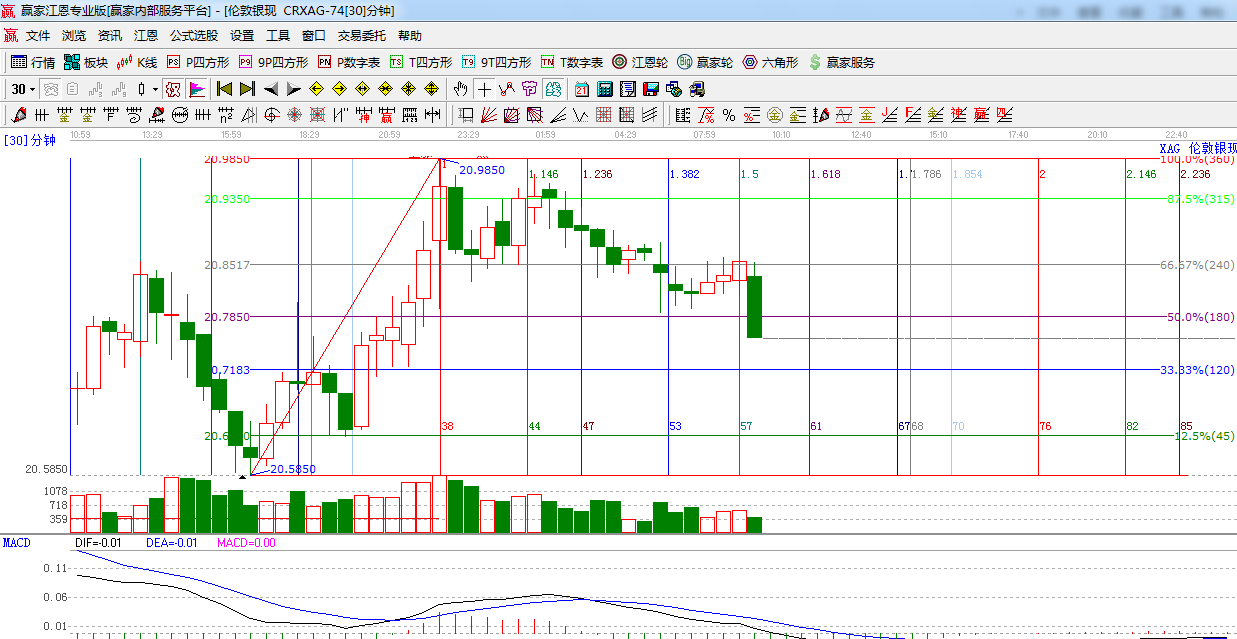1237x639 pixels.
Task: Select the plain percent sign drawing tool
Action: click(x=729, y=115)
